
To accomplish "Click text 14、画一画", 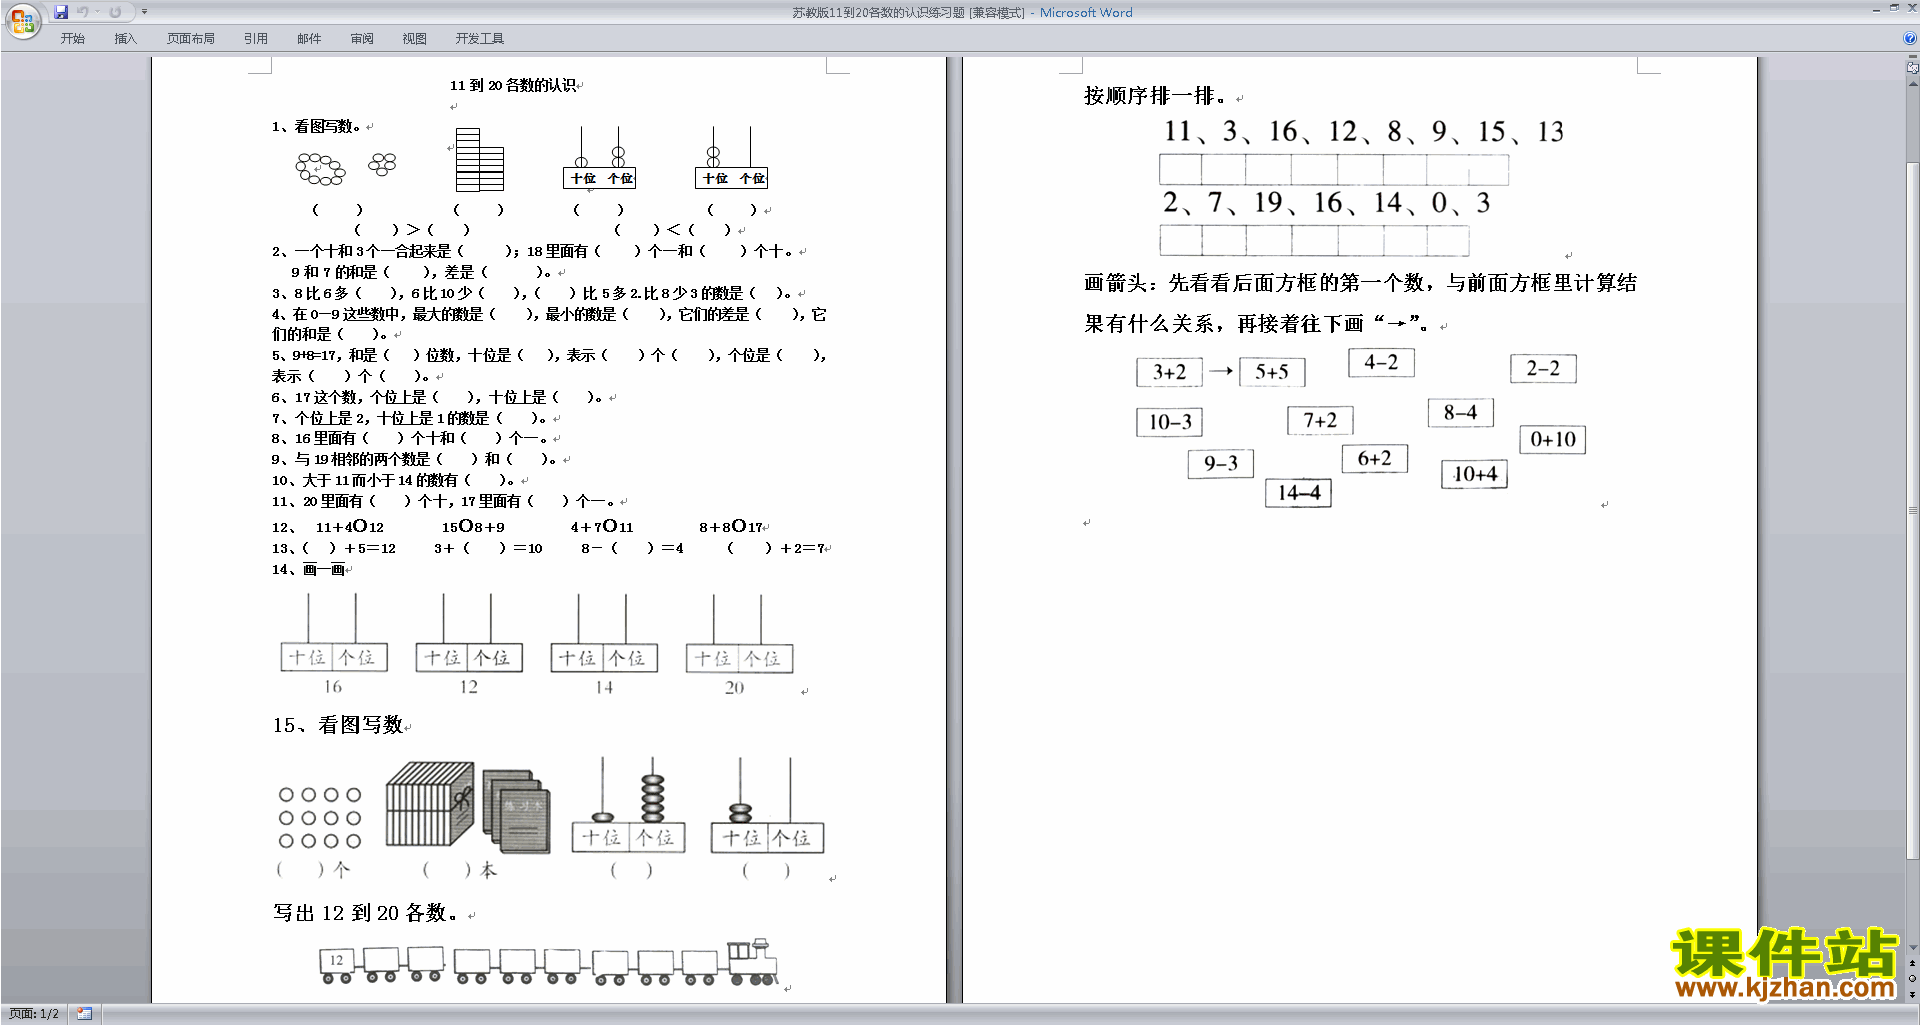I will [x=308, y=569].
